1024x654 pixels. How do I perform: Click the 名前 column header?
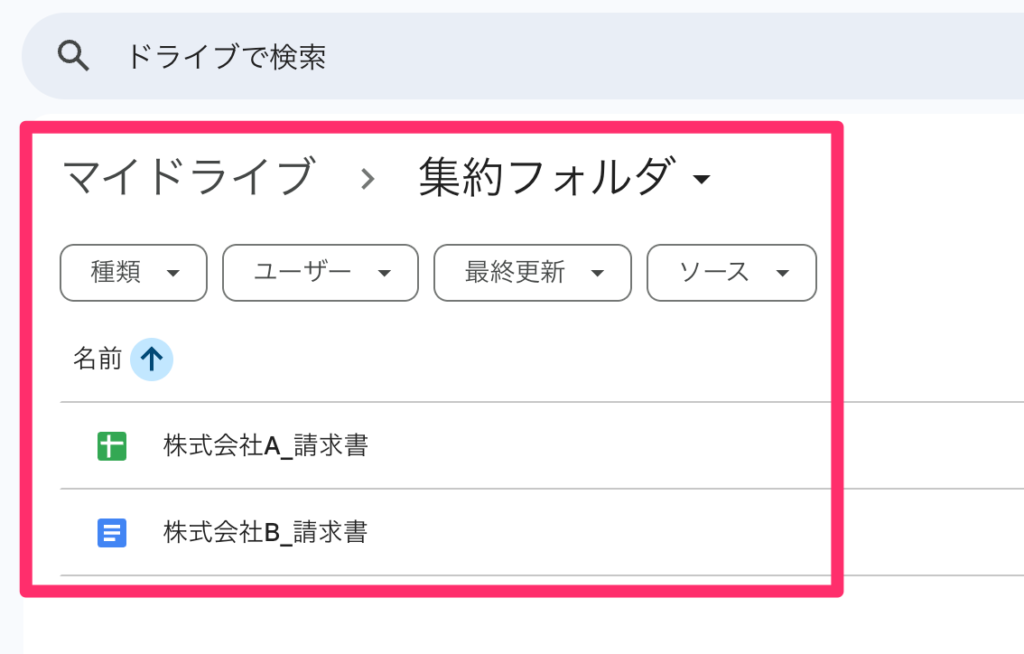[97, 359]
